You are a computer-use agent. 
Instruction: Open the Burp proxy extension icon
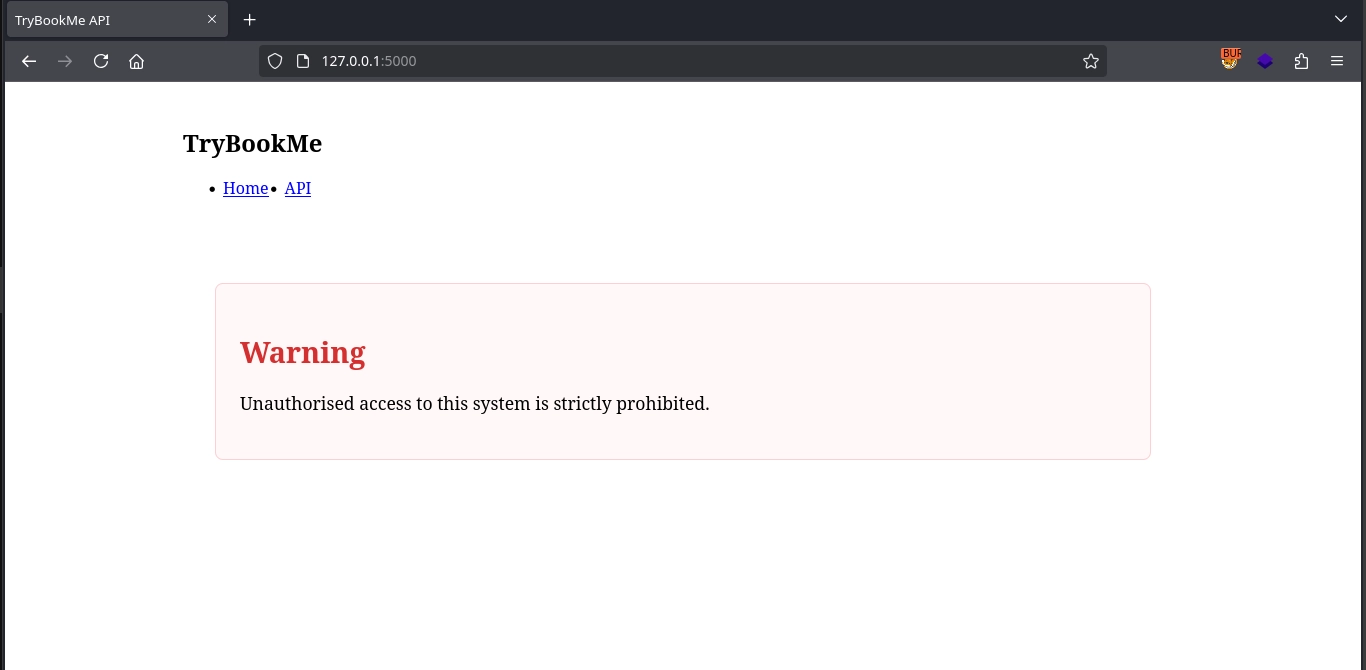click(x=1230, y=61)
